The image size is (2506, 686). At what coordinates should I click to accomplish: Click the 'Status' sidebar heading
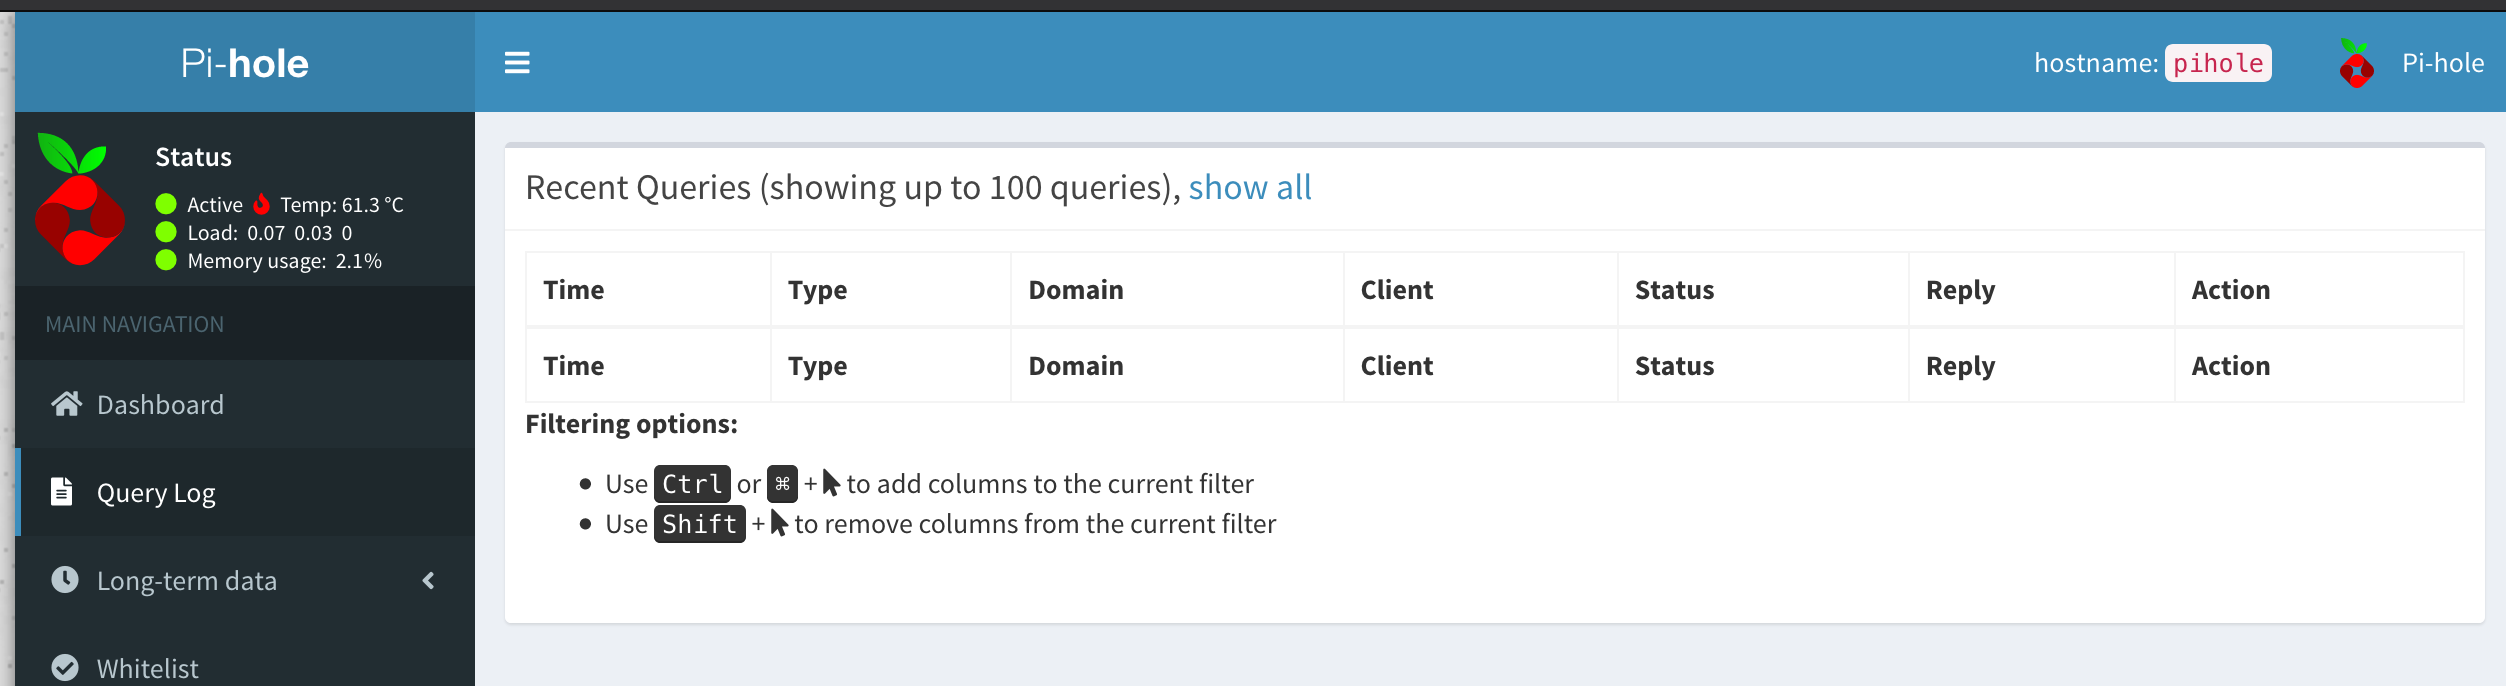click(x=194, y=157)
